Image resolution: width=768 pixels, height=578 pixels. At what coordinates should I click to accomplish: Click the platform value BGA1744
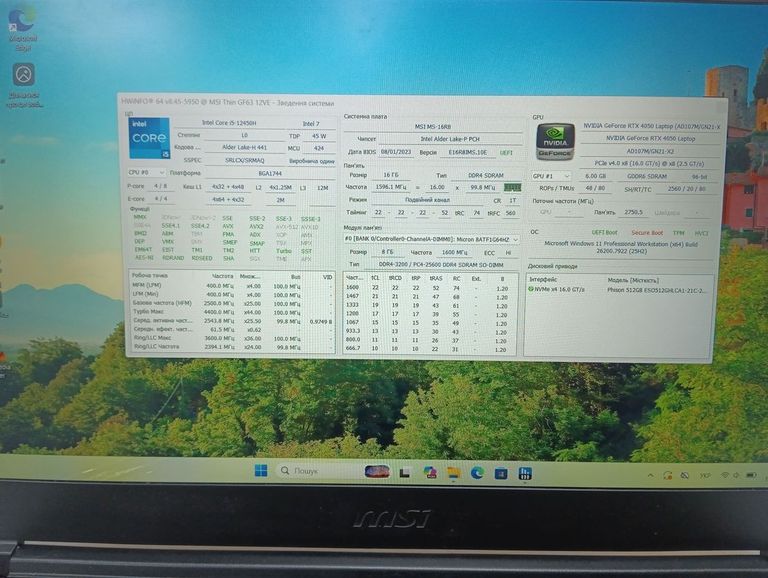click(x=270, y=173)
